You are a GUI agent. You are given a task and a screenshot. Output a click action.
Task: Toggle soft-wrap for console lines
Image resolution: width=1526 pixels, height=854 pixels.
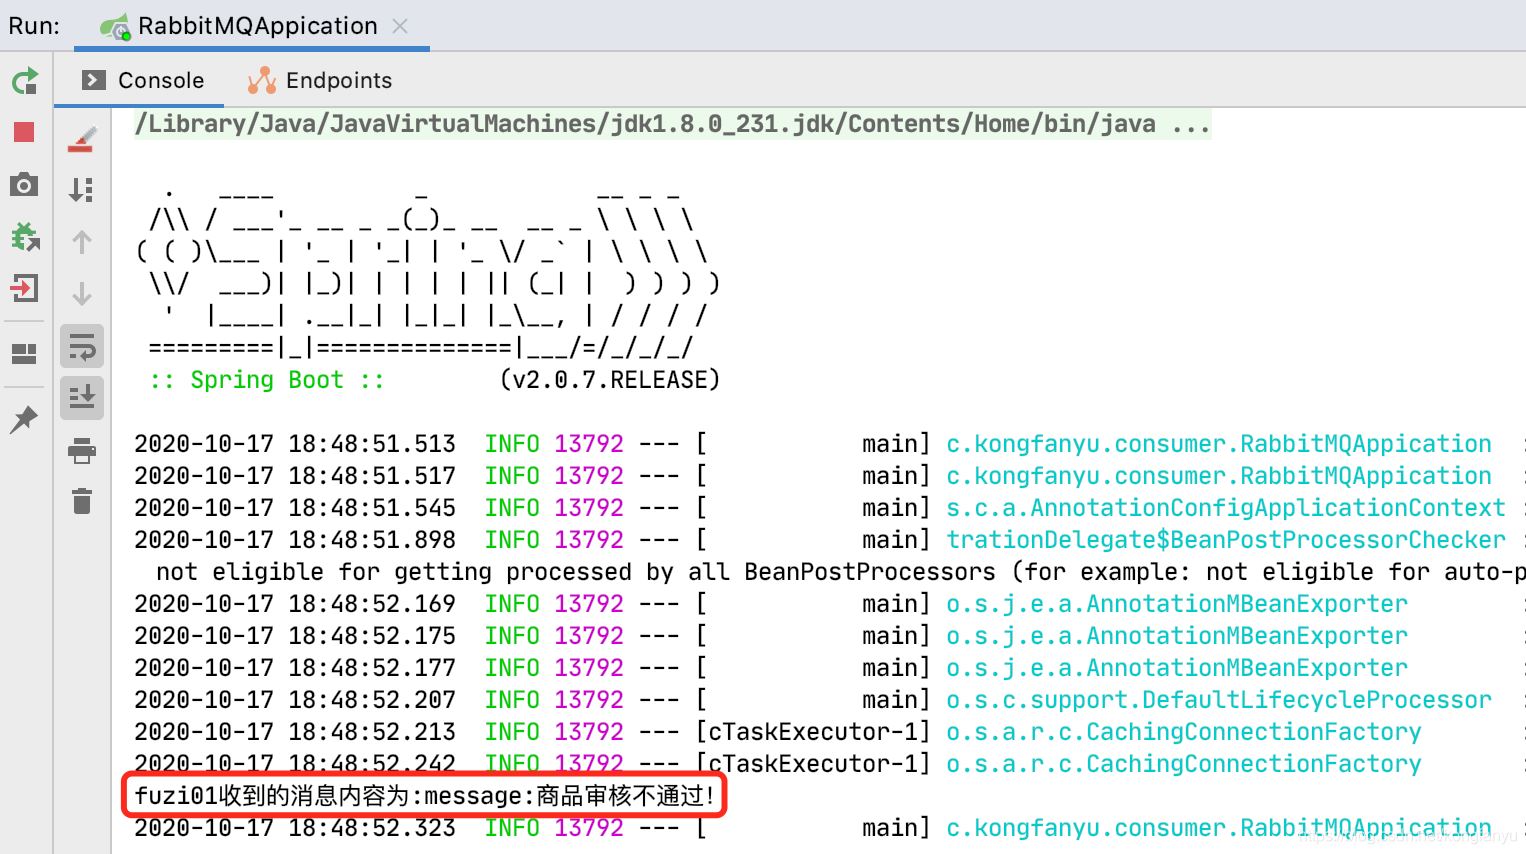coord(82,347)
